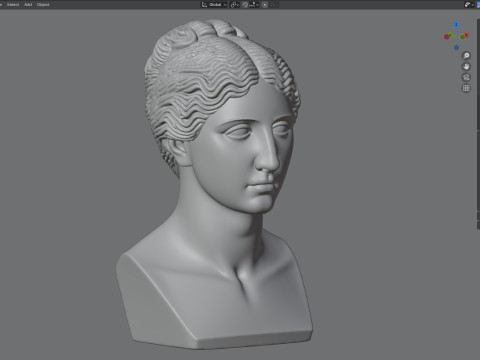Open the Add menu in viewport header
The image size is (480, 360).
tap(28, 5)
